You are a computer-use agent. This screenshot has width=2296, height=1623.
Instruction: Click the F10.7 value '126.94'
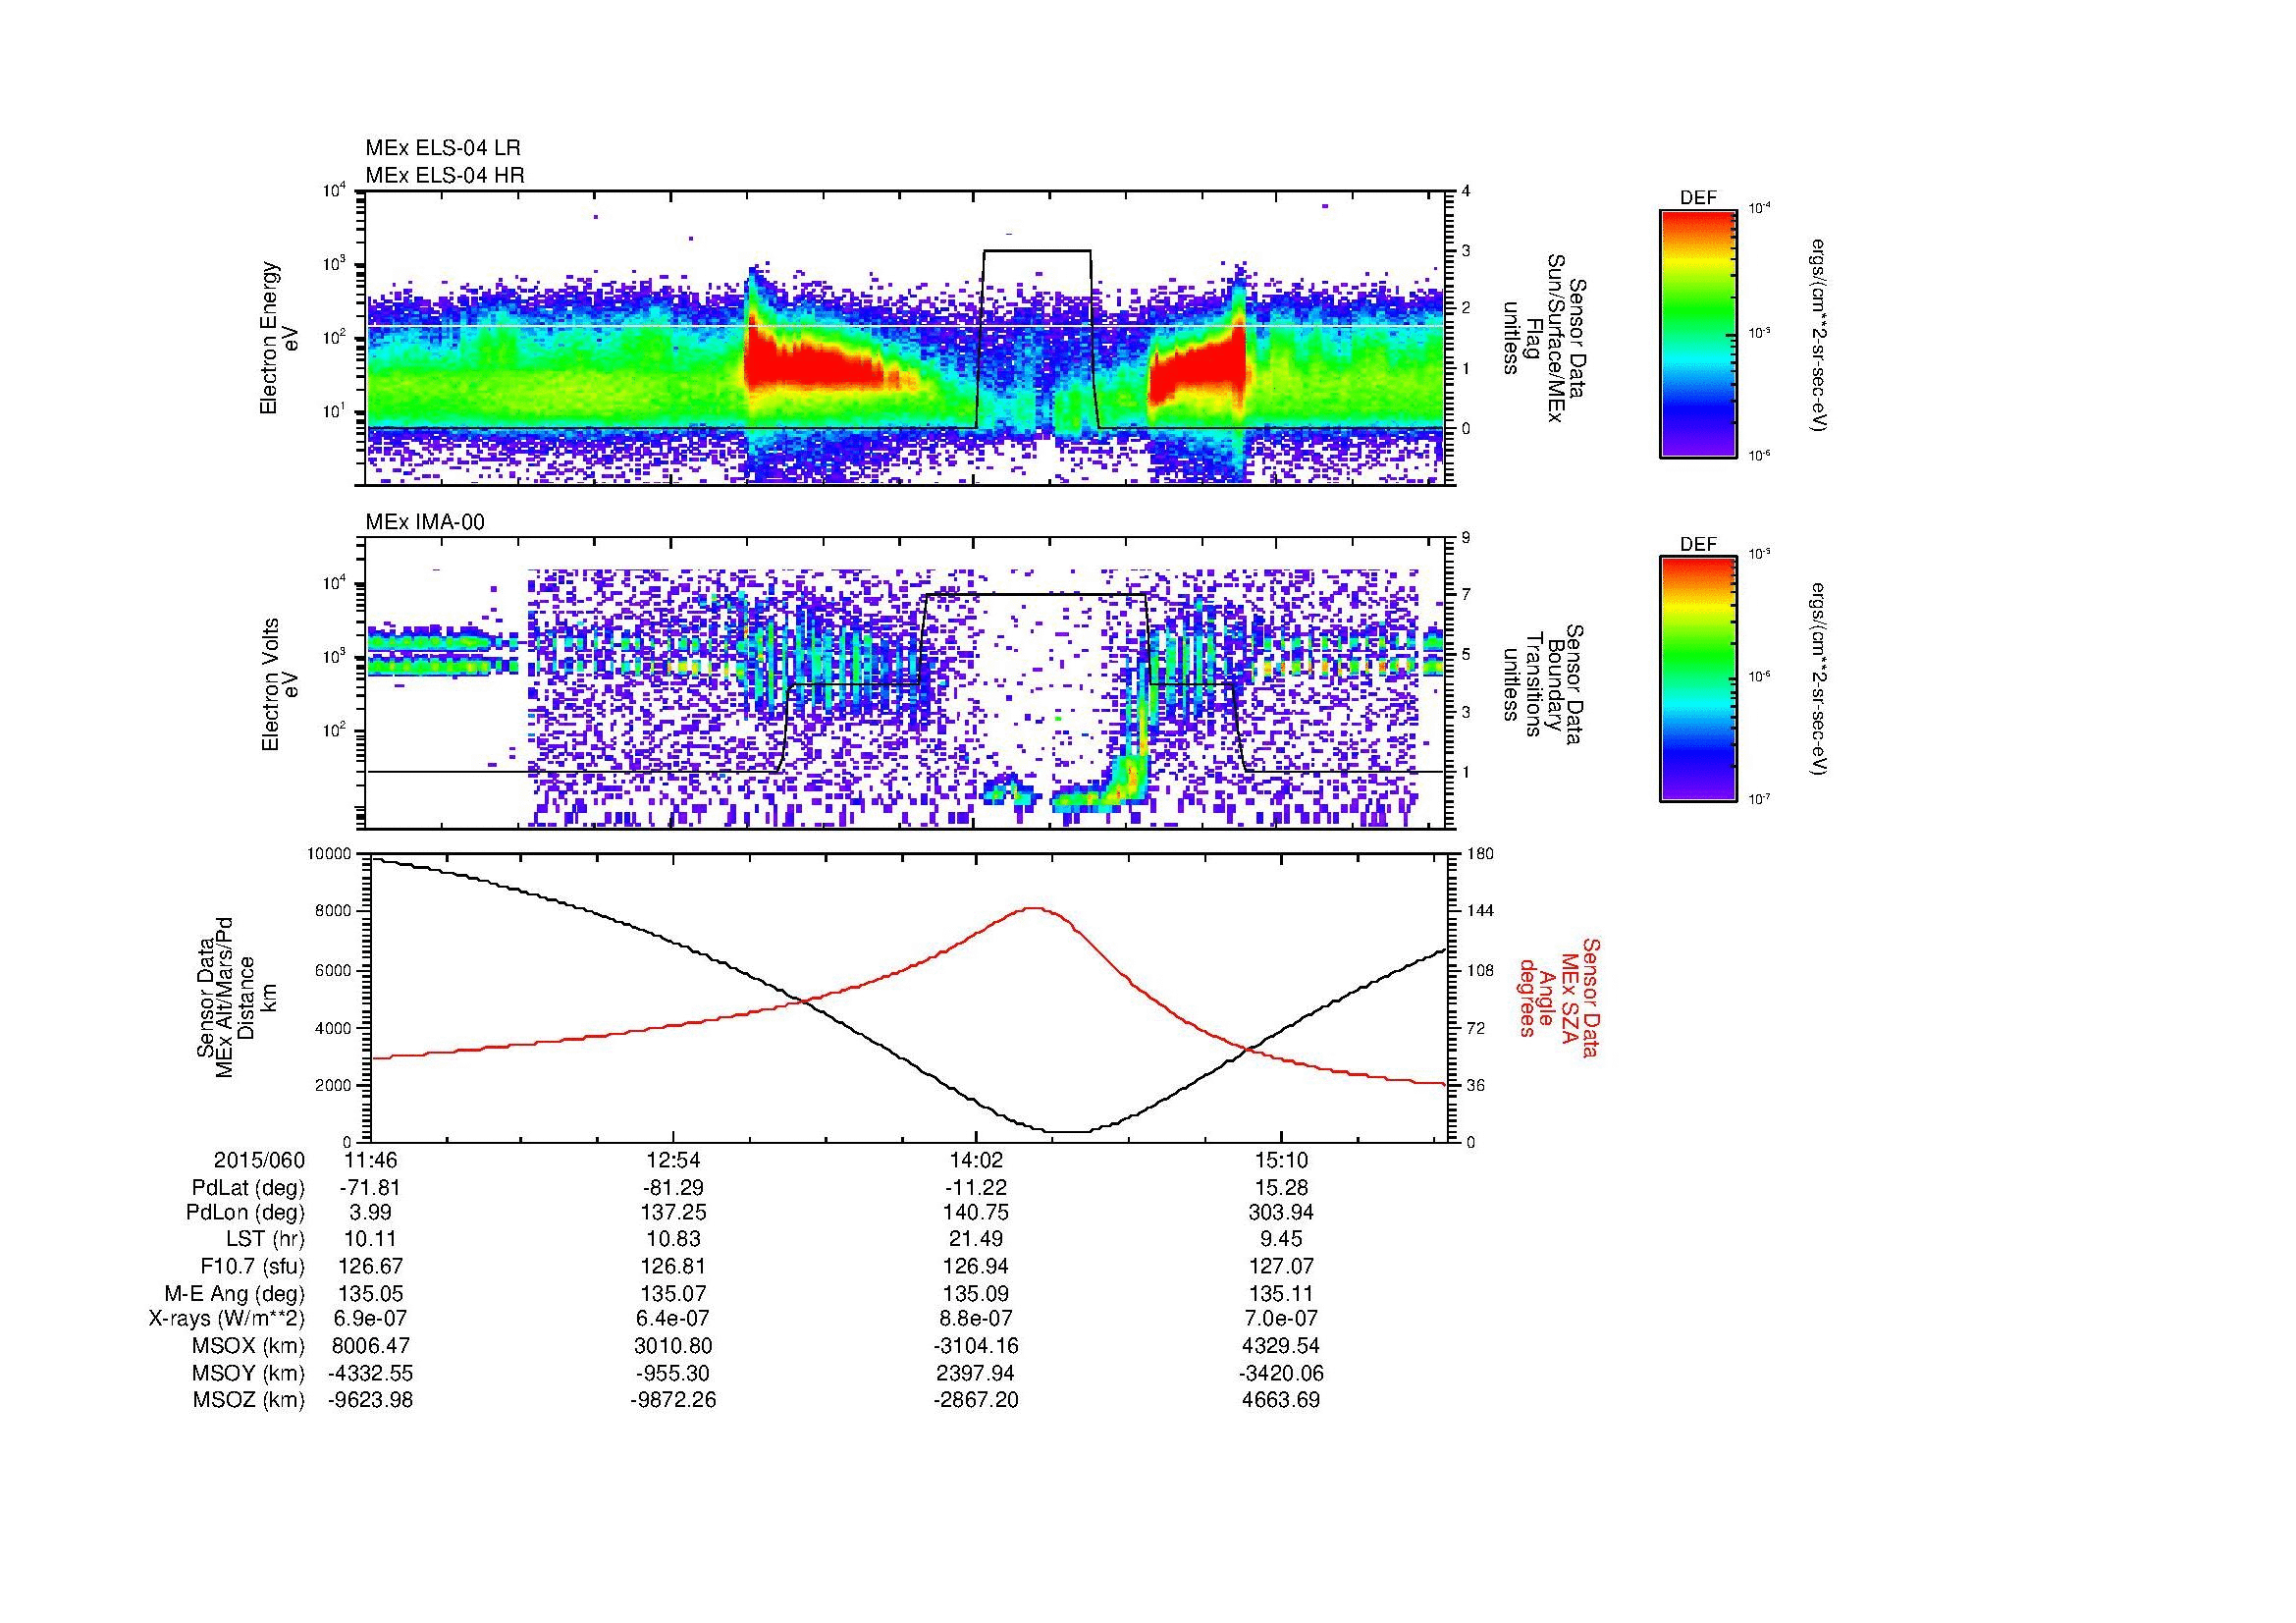[976, 1267]
